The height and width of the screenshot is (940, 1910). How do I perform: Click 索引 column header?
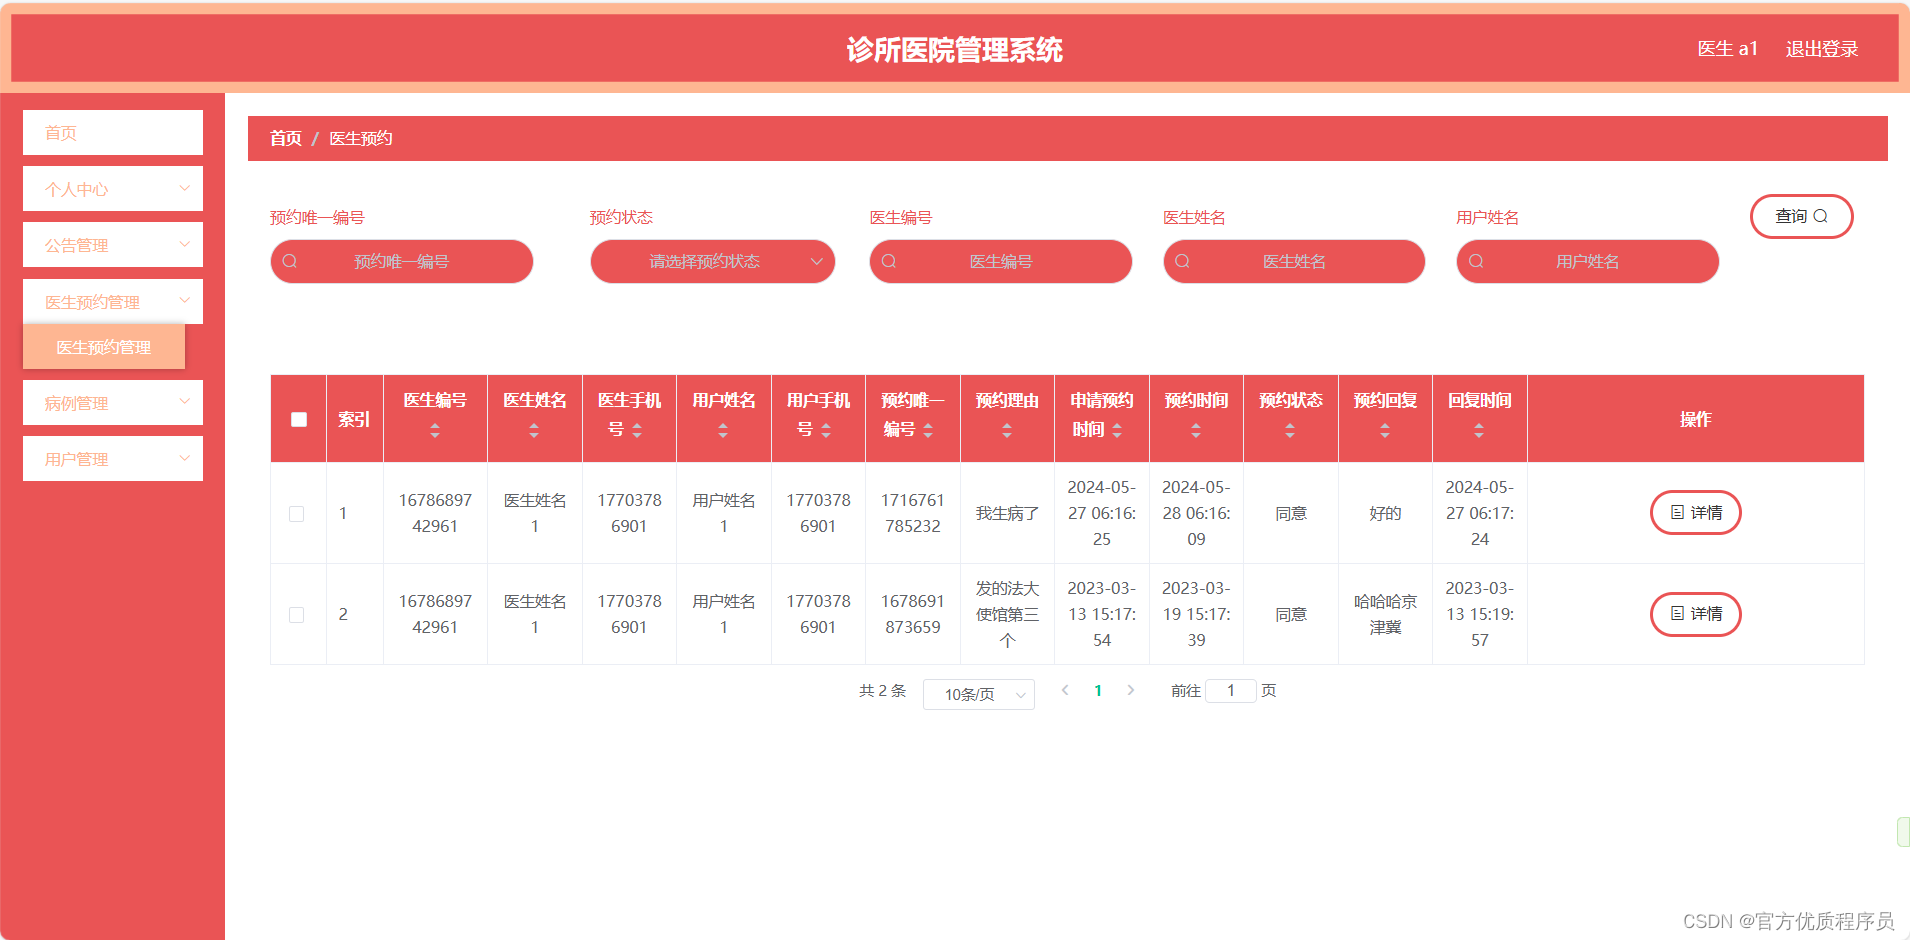pos(354,419)
